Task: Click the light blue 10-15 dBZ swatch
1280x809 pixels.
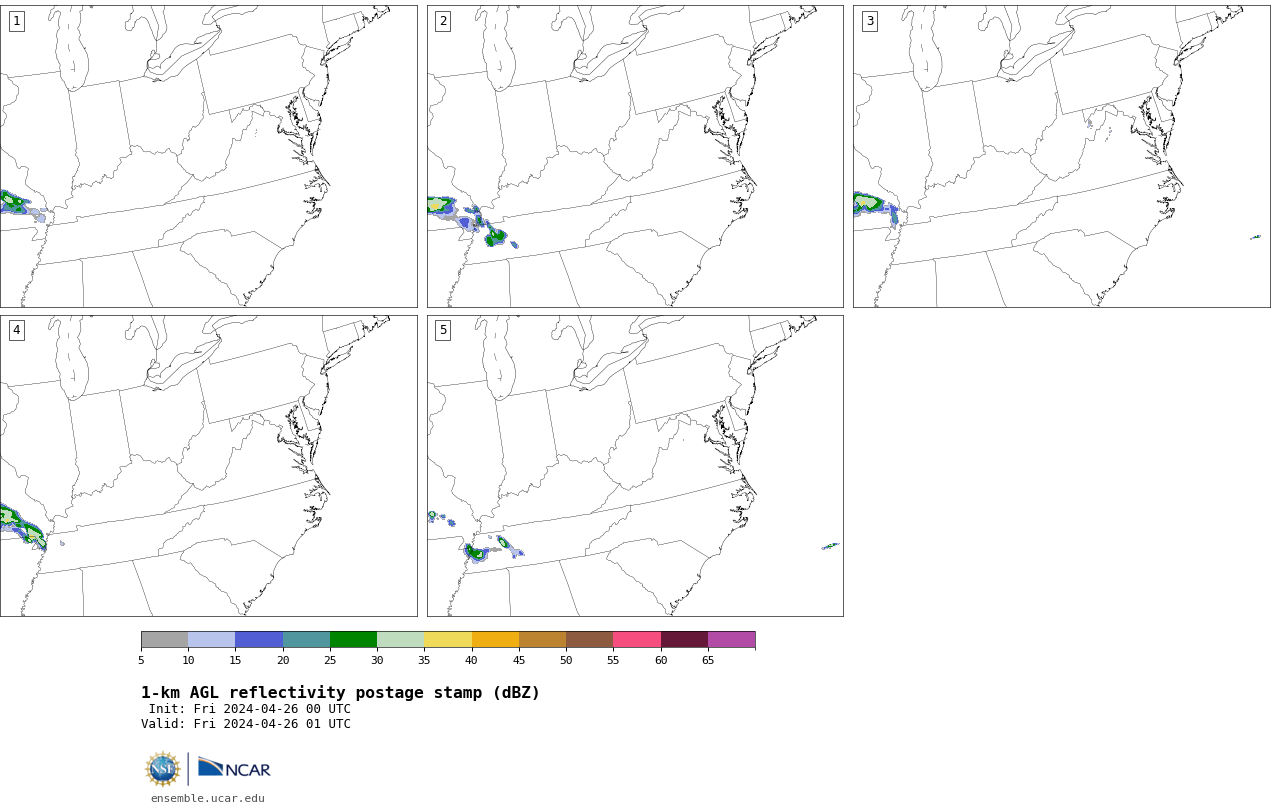Action: 212,640
